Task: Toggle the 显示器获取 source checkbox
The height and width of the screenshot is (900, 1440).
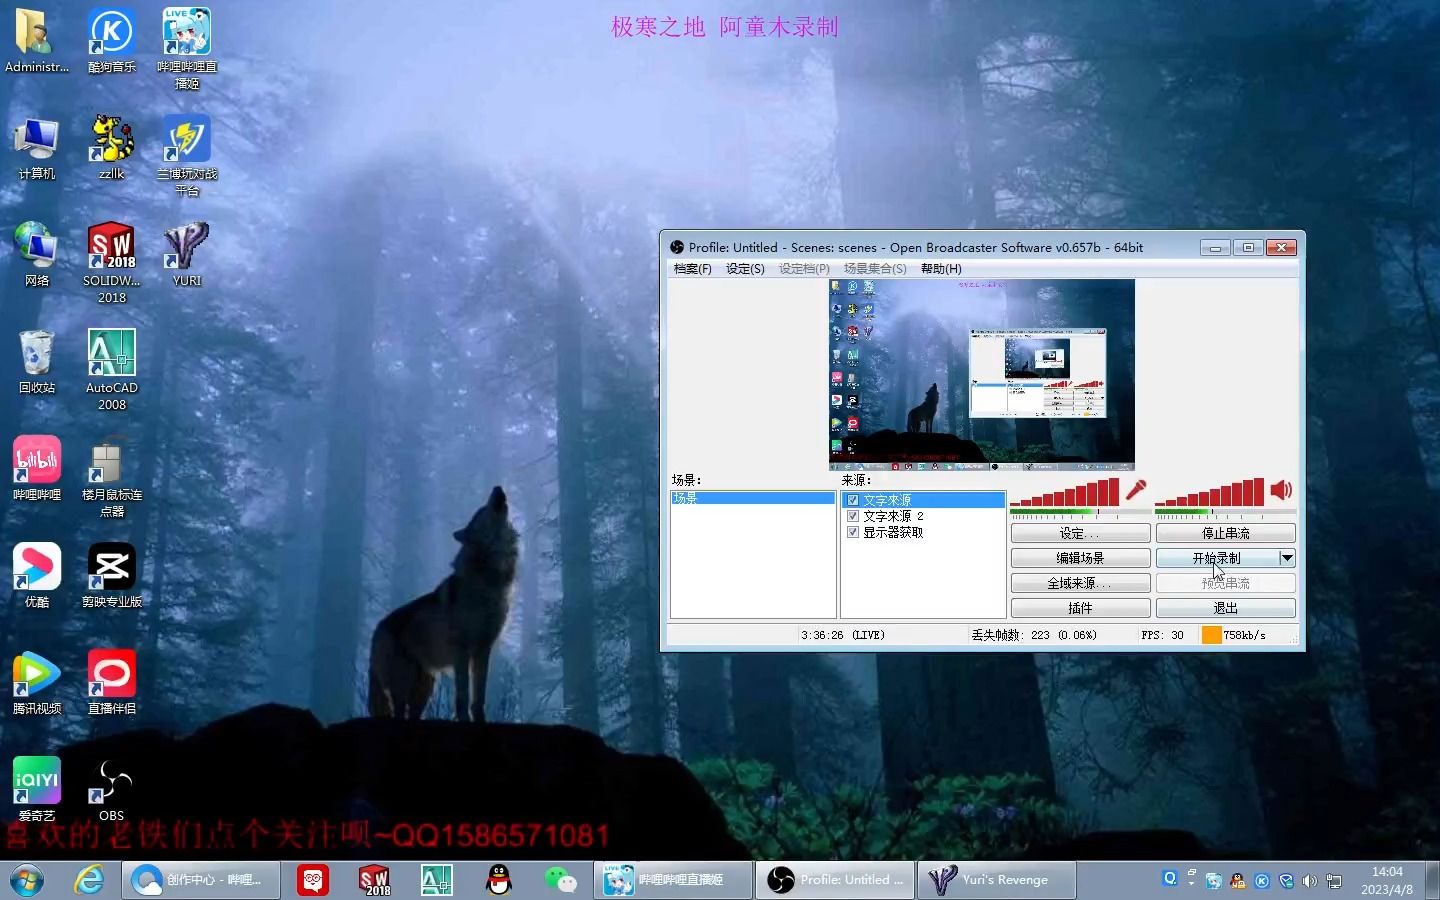Action: (x=853, y=532)
